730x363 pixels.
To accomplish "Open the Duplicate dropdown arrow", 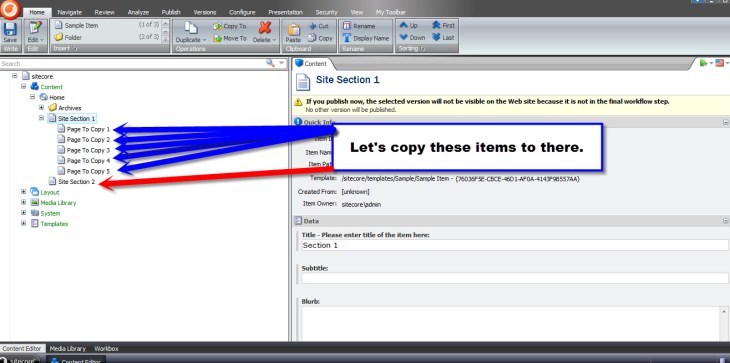I will [204, 40].
